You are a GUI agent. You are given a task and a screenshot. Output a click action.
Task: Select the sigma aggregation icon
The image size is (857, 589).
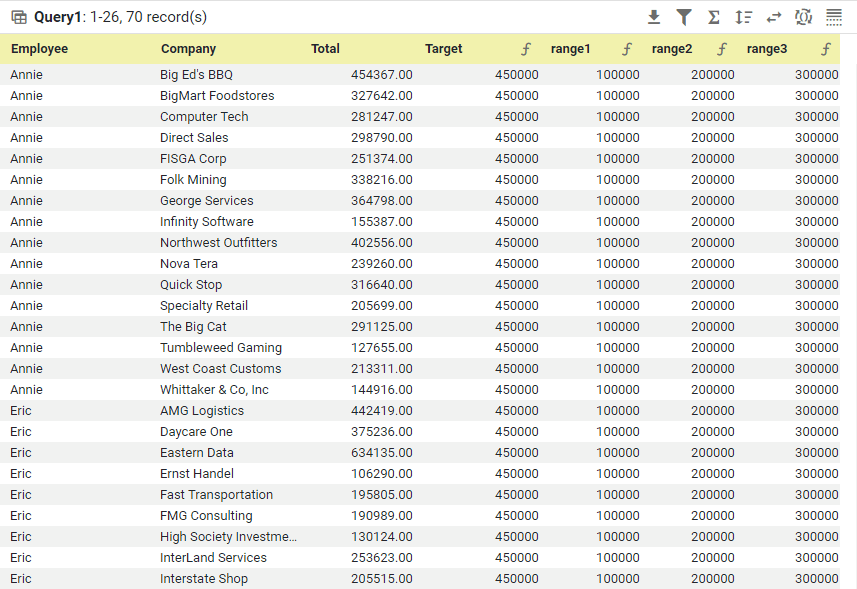pos(713,17)
